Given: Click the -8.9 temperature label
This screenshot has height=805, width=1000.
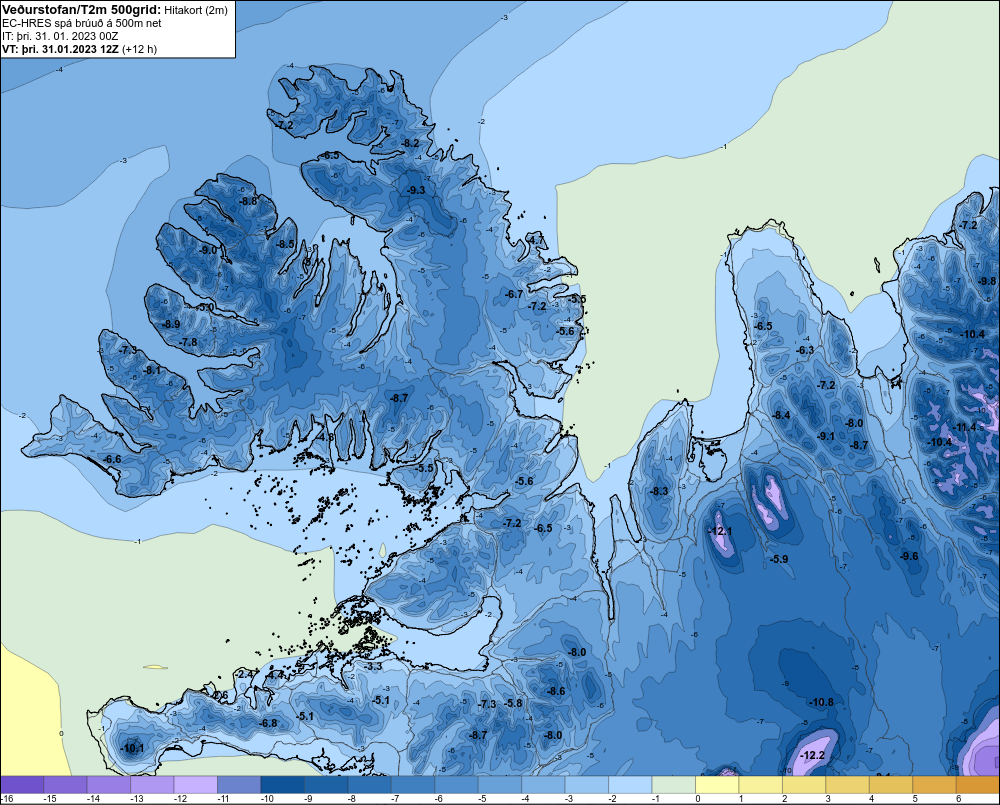Looking at the screenshot, I should pos(170,324).
